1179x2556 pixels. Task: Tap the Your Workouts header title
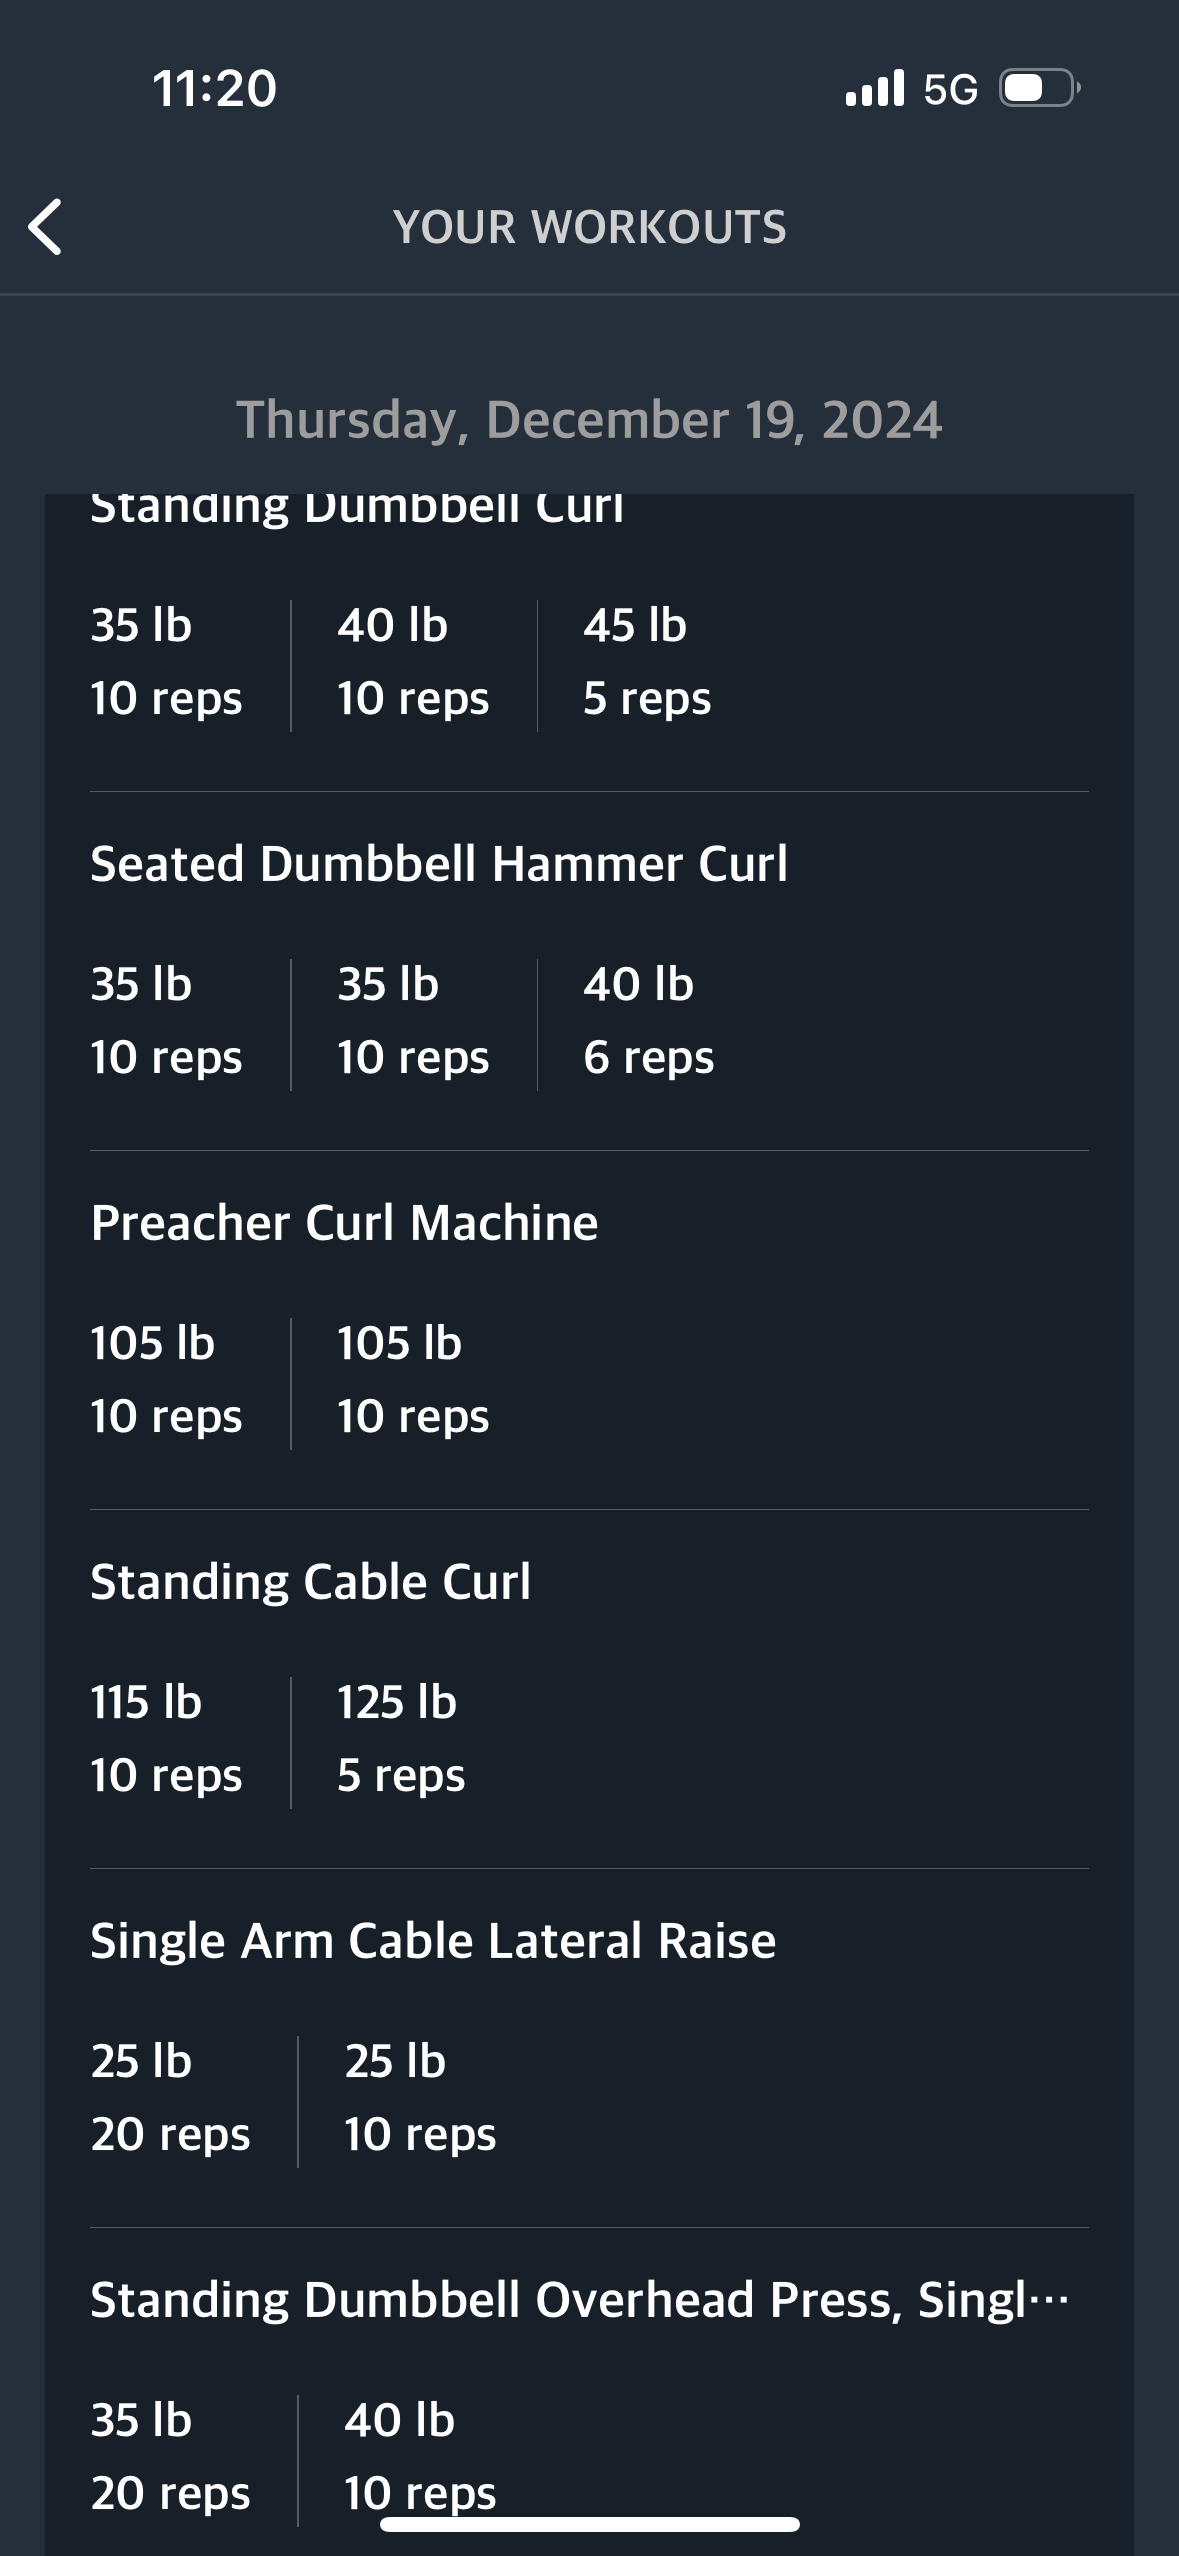click(x=589, y=227)
